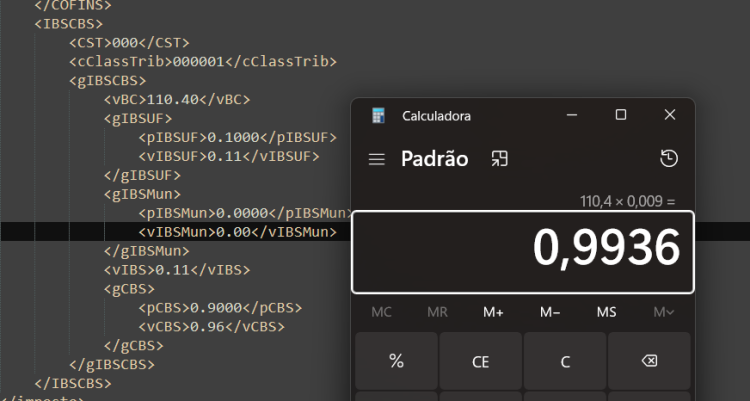Viewport: 750px width, 401px height.
Task: Click the opening <IBSCBS> tag
Action: point(68,24)
